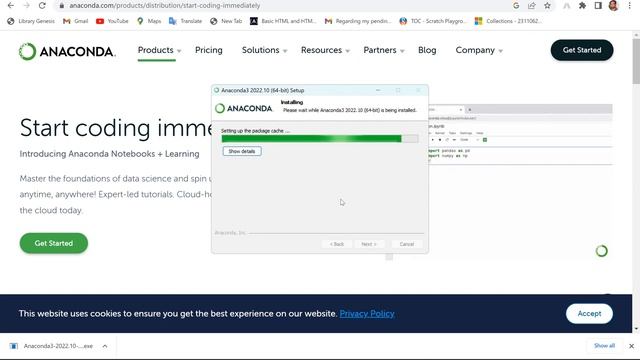
Task: Open the Collections bookmark
Action: click(x=508, y=21)
